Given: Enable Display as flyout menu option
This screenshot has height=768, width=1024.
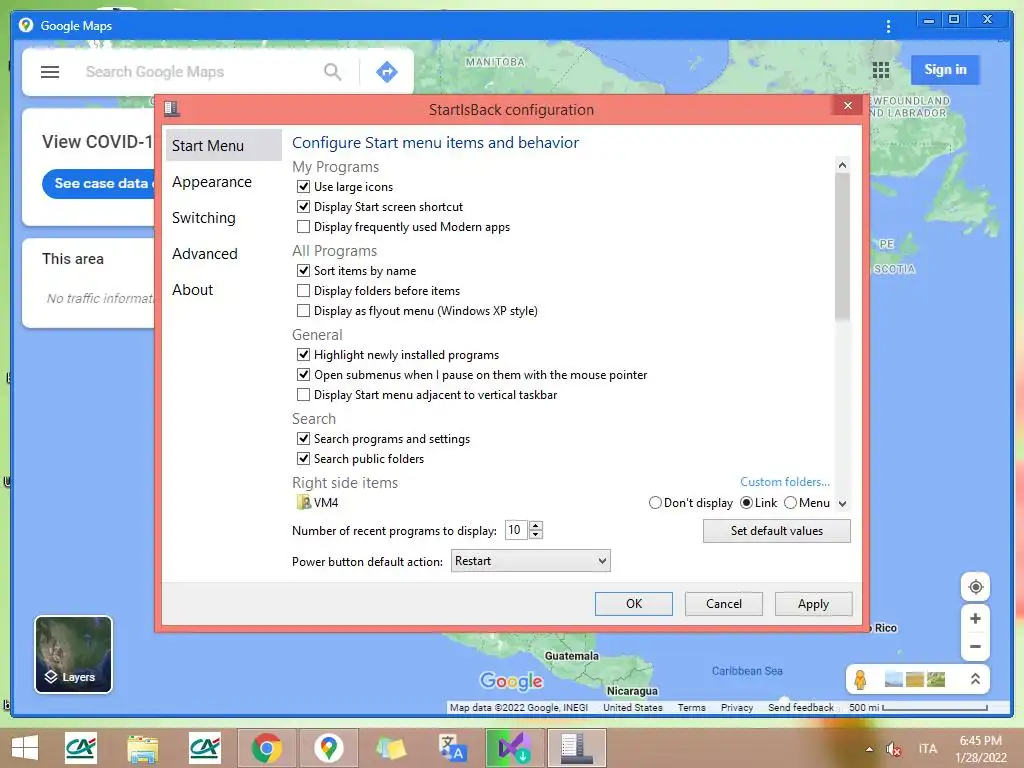Looking at the screenshot, I should 303,310.
